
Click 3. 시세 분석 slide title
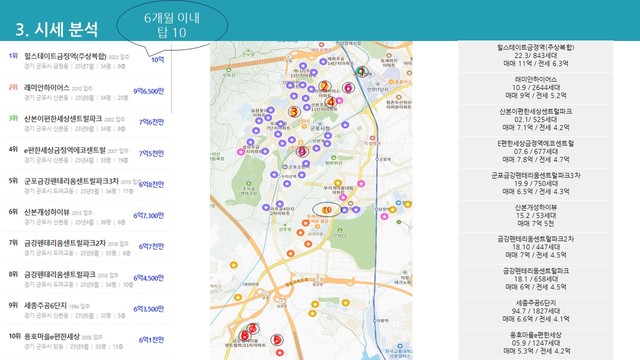click(57, 29)
